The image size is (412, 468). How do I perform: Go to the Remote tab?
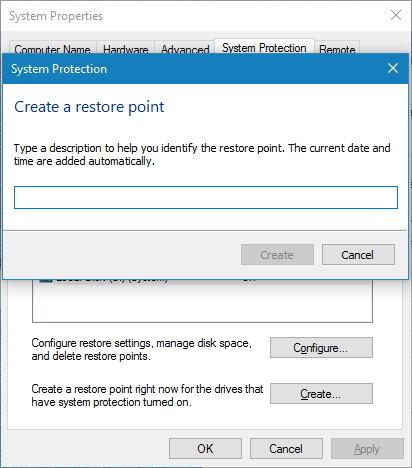pos(337,49)
